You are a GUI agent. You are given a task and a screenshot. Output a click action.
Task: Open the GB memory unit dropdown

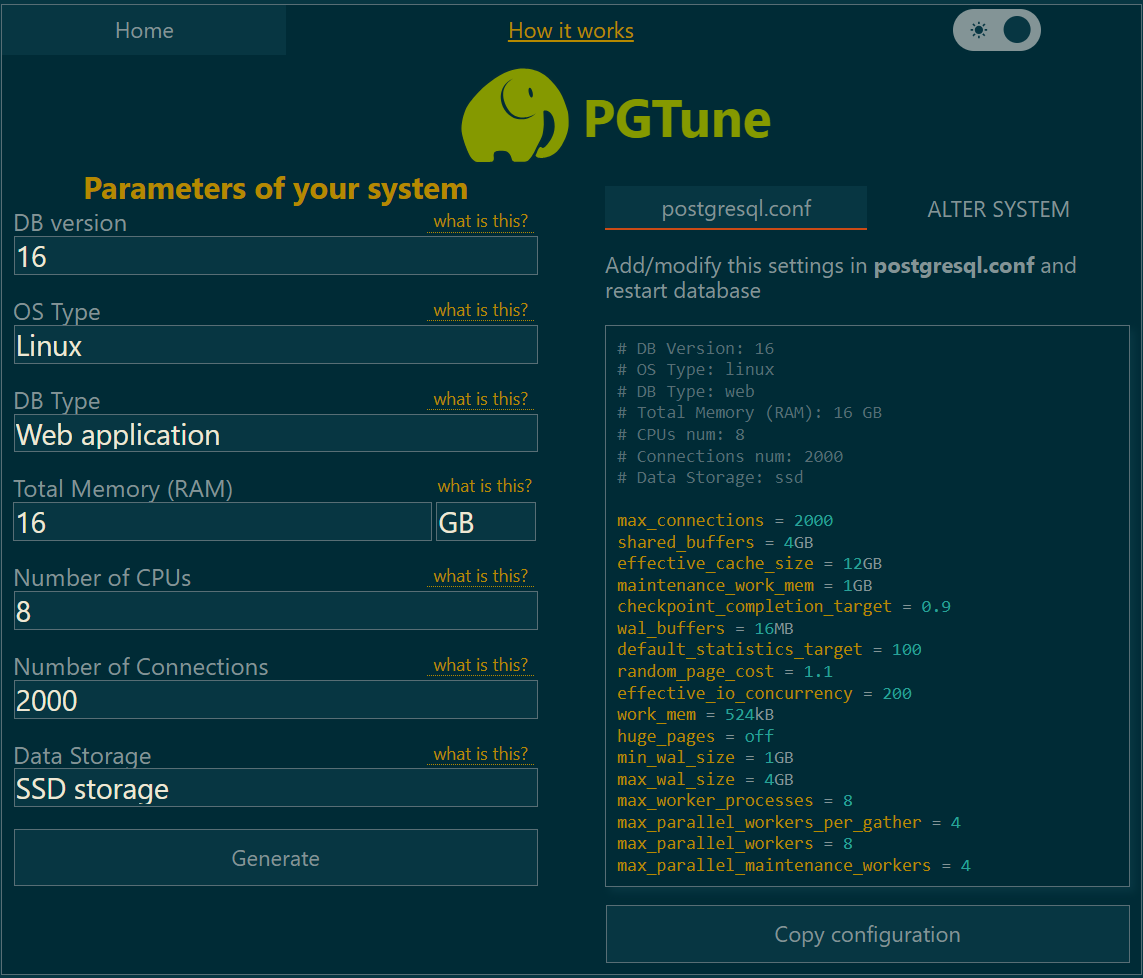pyautogui.click(x=485, y=521)
